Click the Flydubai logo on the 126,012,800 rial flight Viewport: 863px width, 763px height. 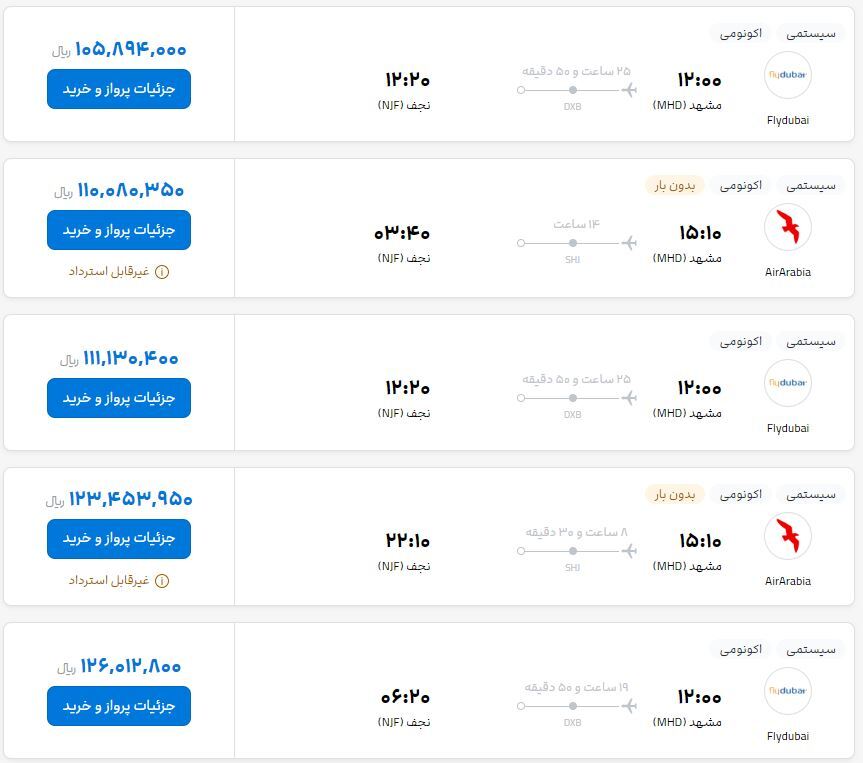coord(788,691)
